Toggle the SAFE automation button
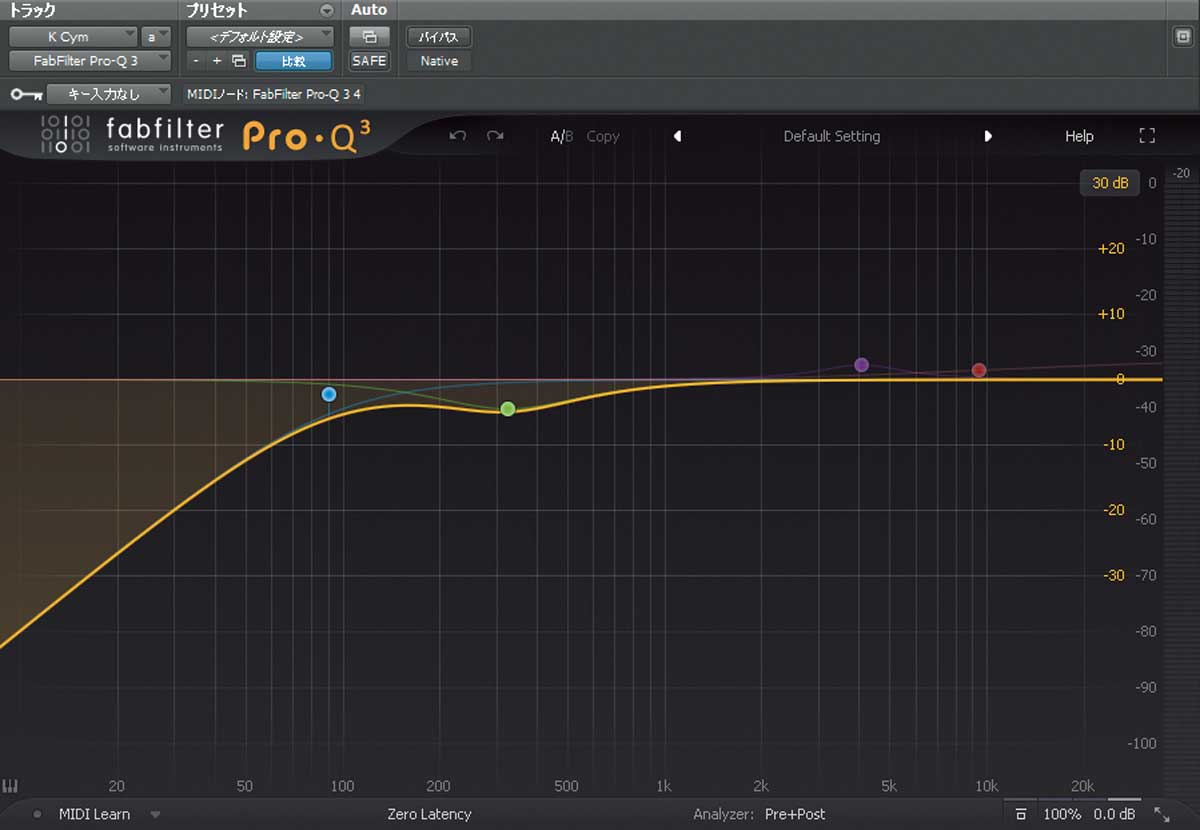The image size is (1200, 830). pyautogui.click(x=369, y=61)
